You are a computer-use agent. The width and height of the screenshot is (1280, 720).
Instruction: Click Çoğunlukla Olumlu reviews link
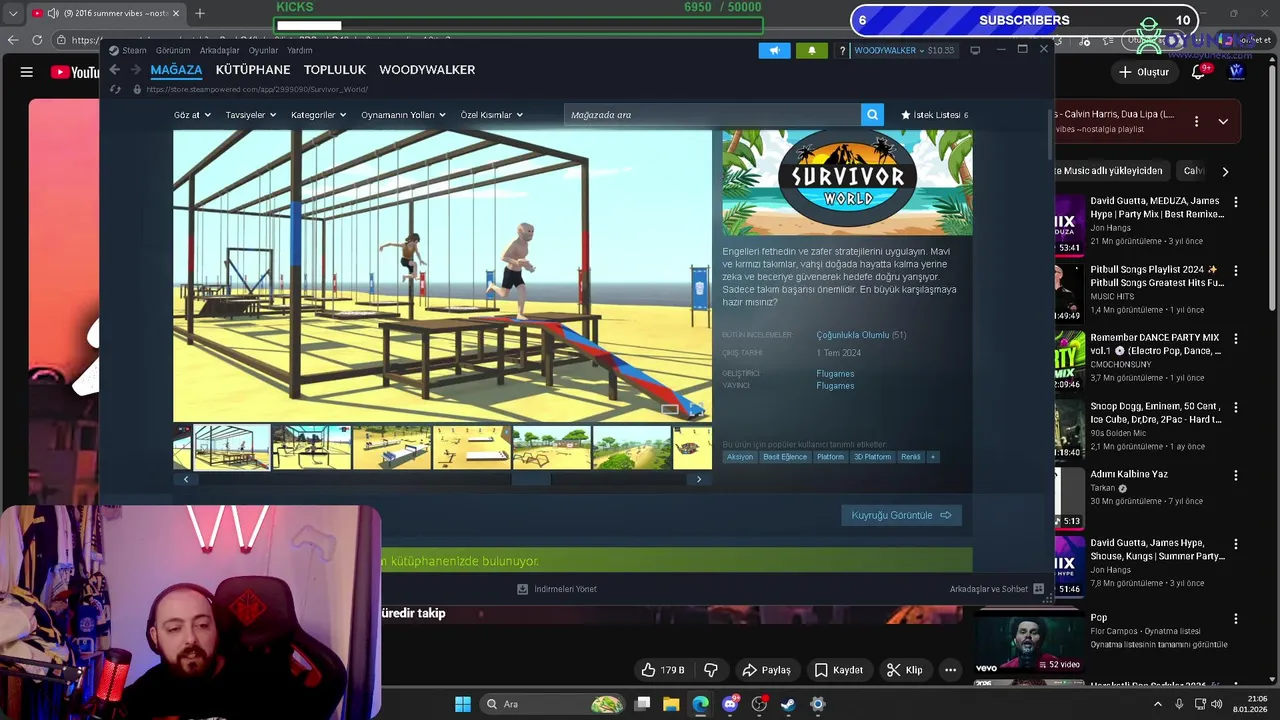(x=853, y=335)
